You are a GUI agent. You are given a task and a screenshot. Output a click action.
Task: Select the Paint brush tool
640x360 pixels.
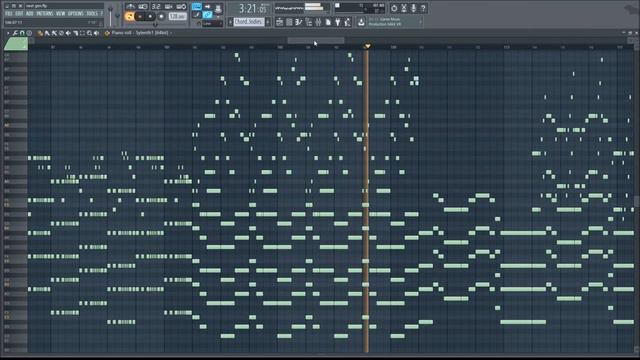click(47, 33)
